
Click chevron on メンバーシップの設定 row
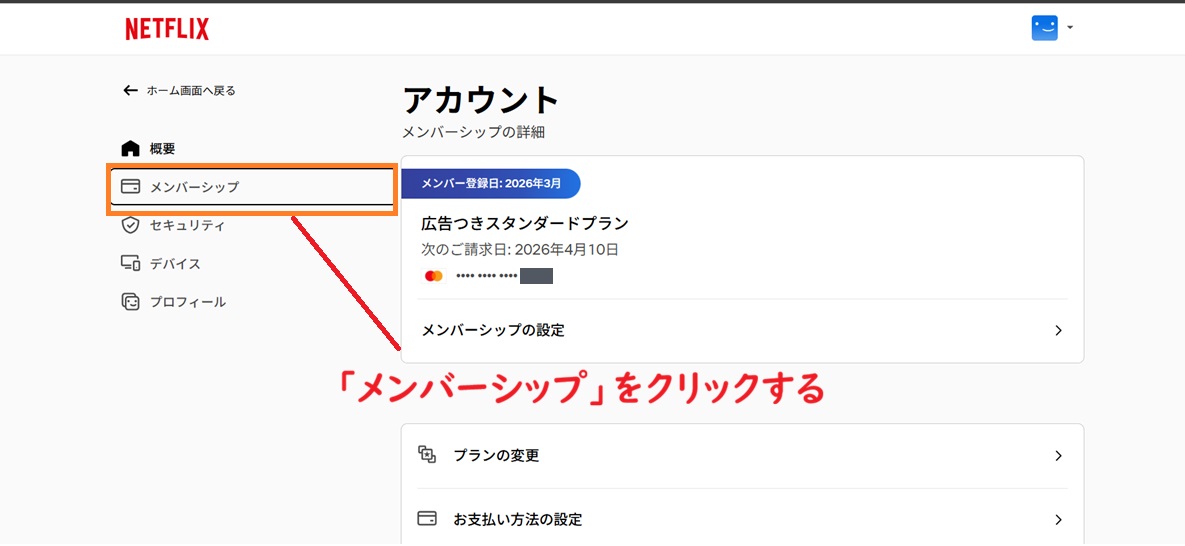[1059, 330]
